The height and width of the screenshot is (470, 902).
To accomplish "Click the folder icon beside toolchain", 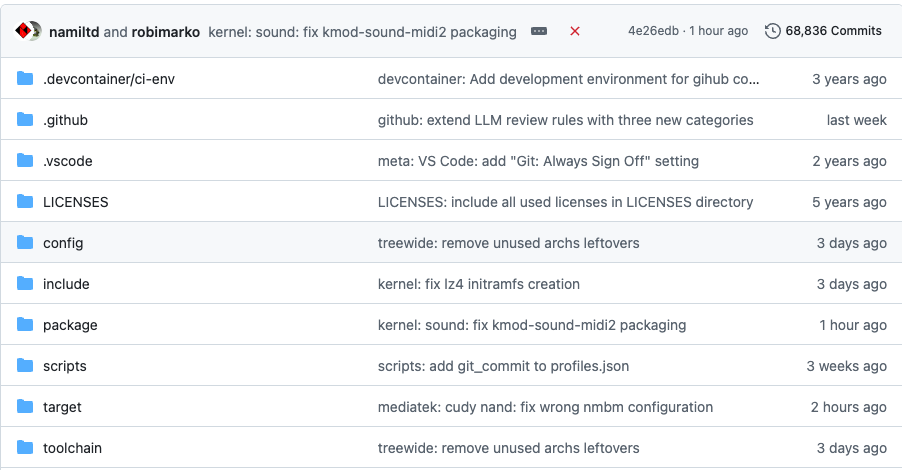I will tap(25, 447).
